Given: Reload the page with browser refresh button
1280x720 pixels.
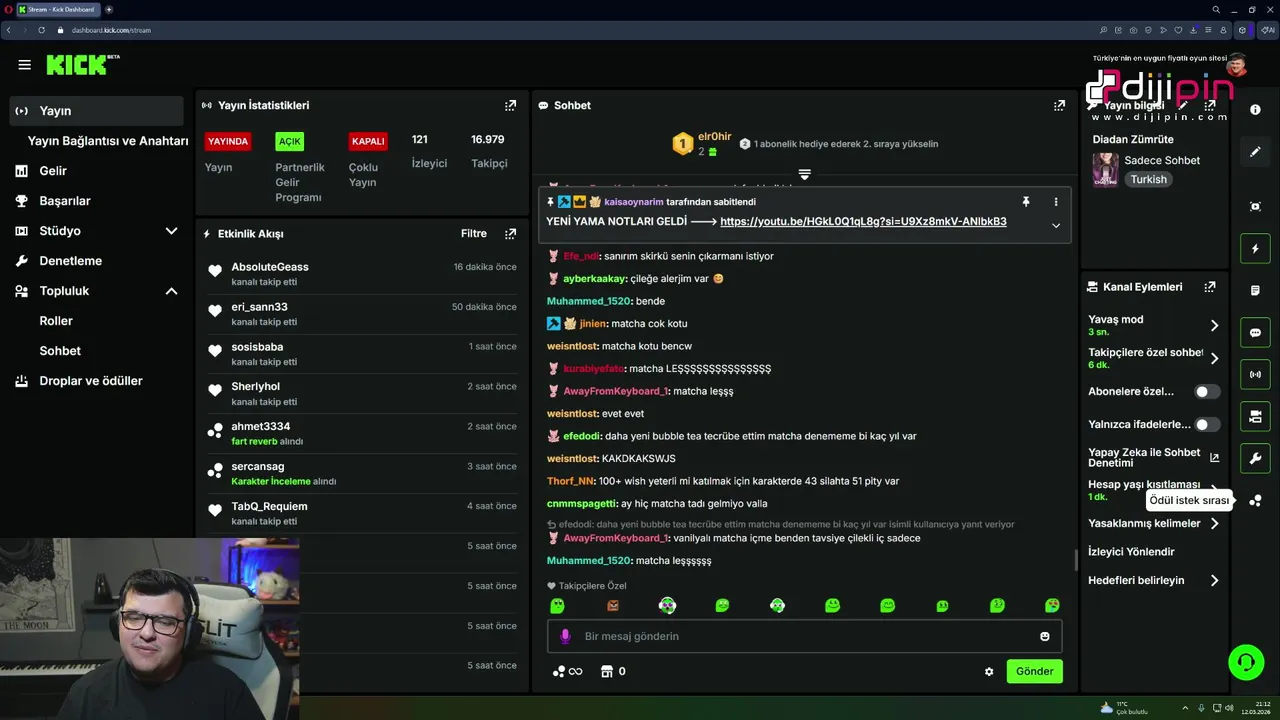Looking at the screenshot, I should 41,30.
